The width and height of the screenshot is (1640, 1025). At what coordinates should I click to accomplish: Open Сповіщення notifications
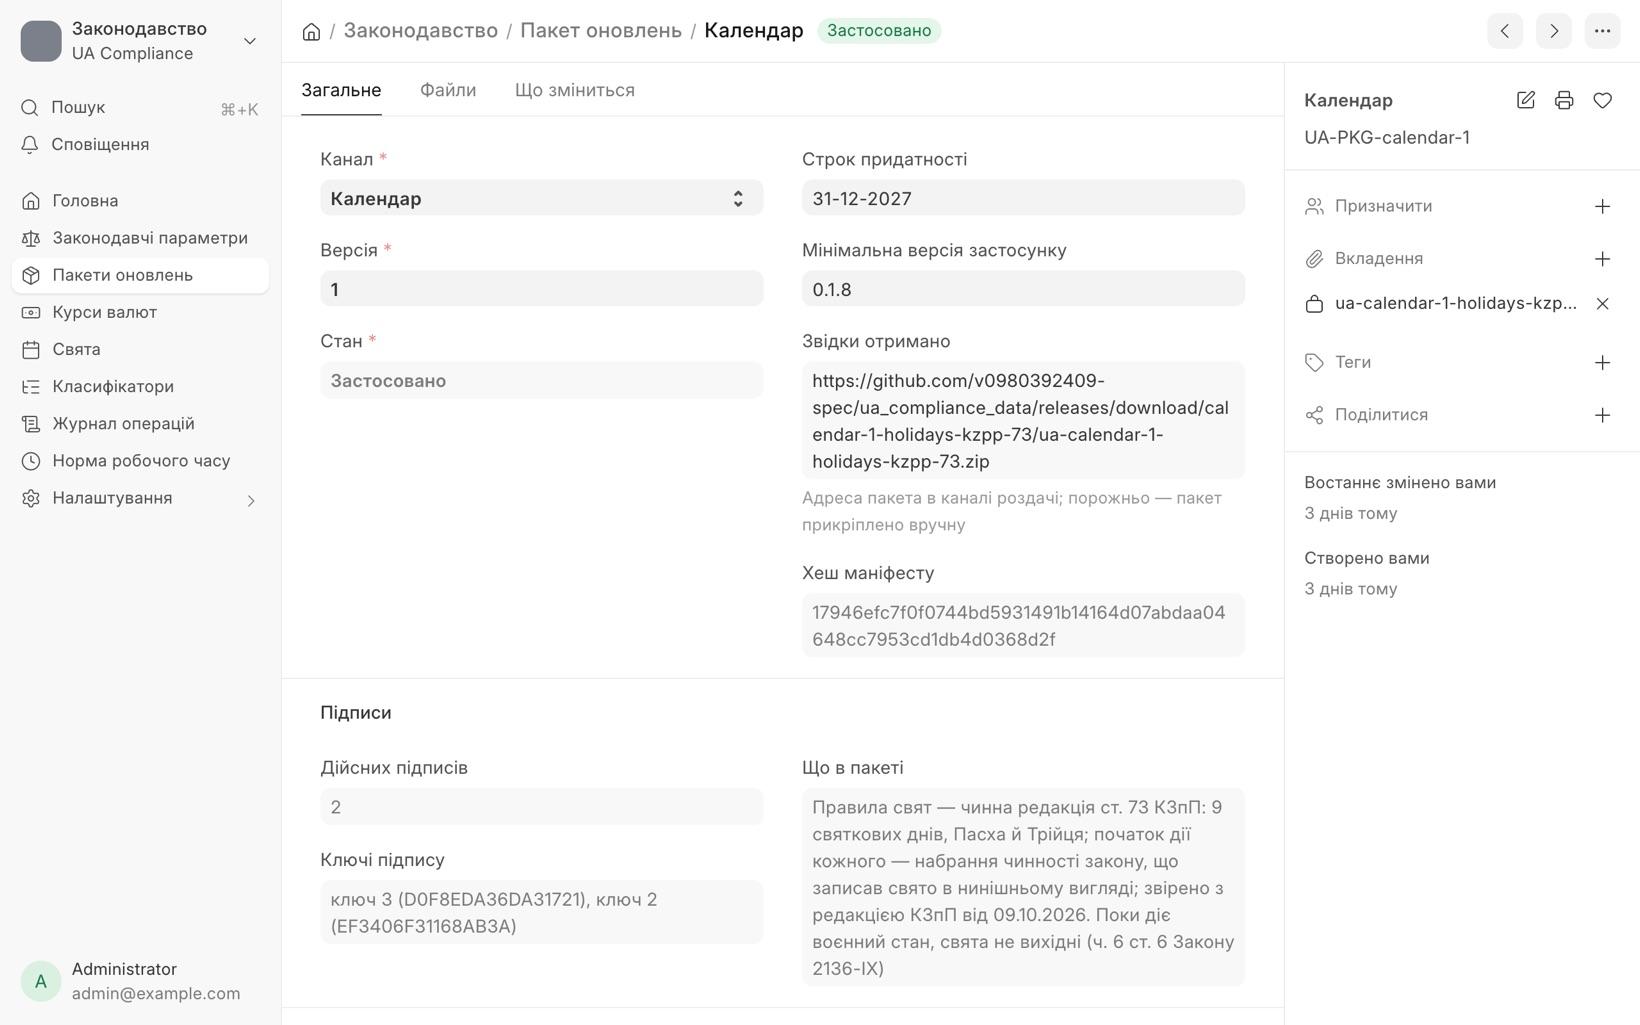(140, 145)
